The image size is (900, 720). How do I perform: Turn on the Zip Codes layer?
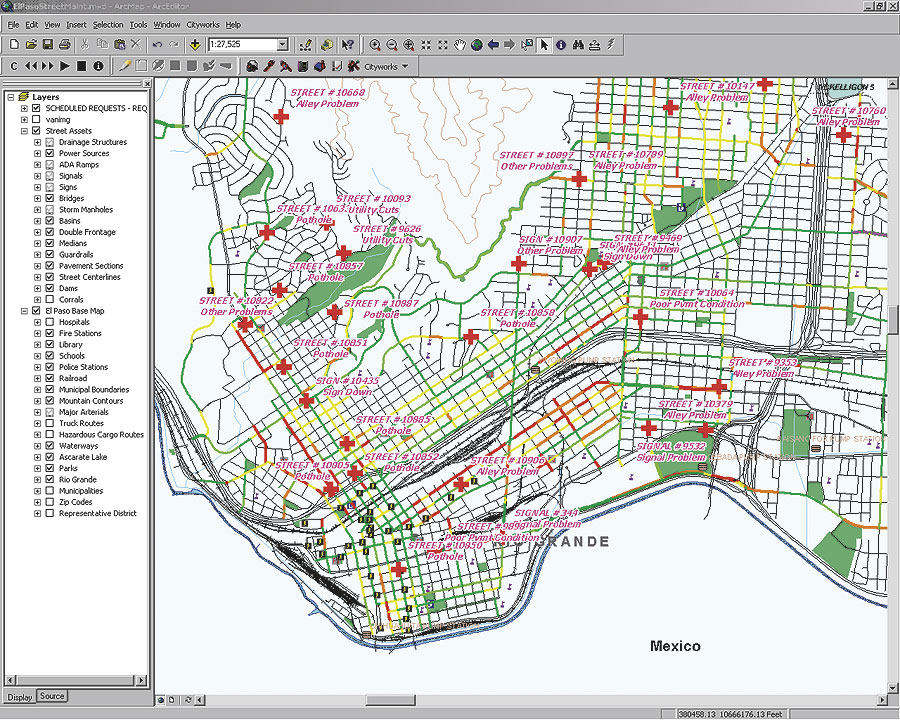tap(49, 502)
